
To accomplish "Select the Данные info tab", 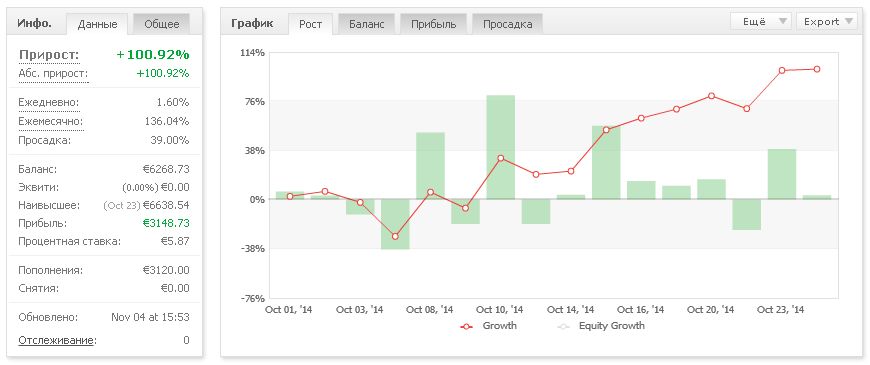I will 97,24.
